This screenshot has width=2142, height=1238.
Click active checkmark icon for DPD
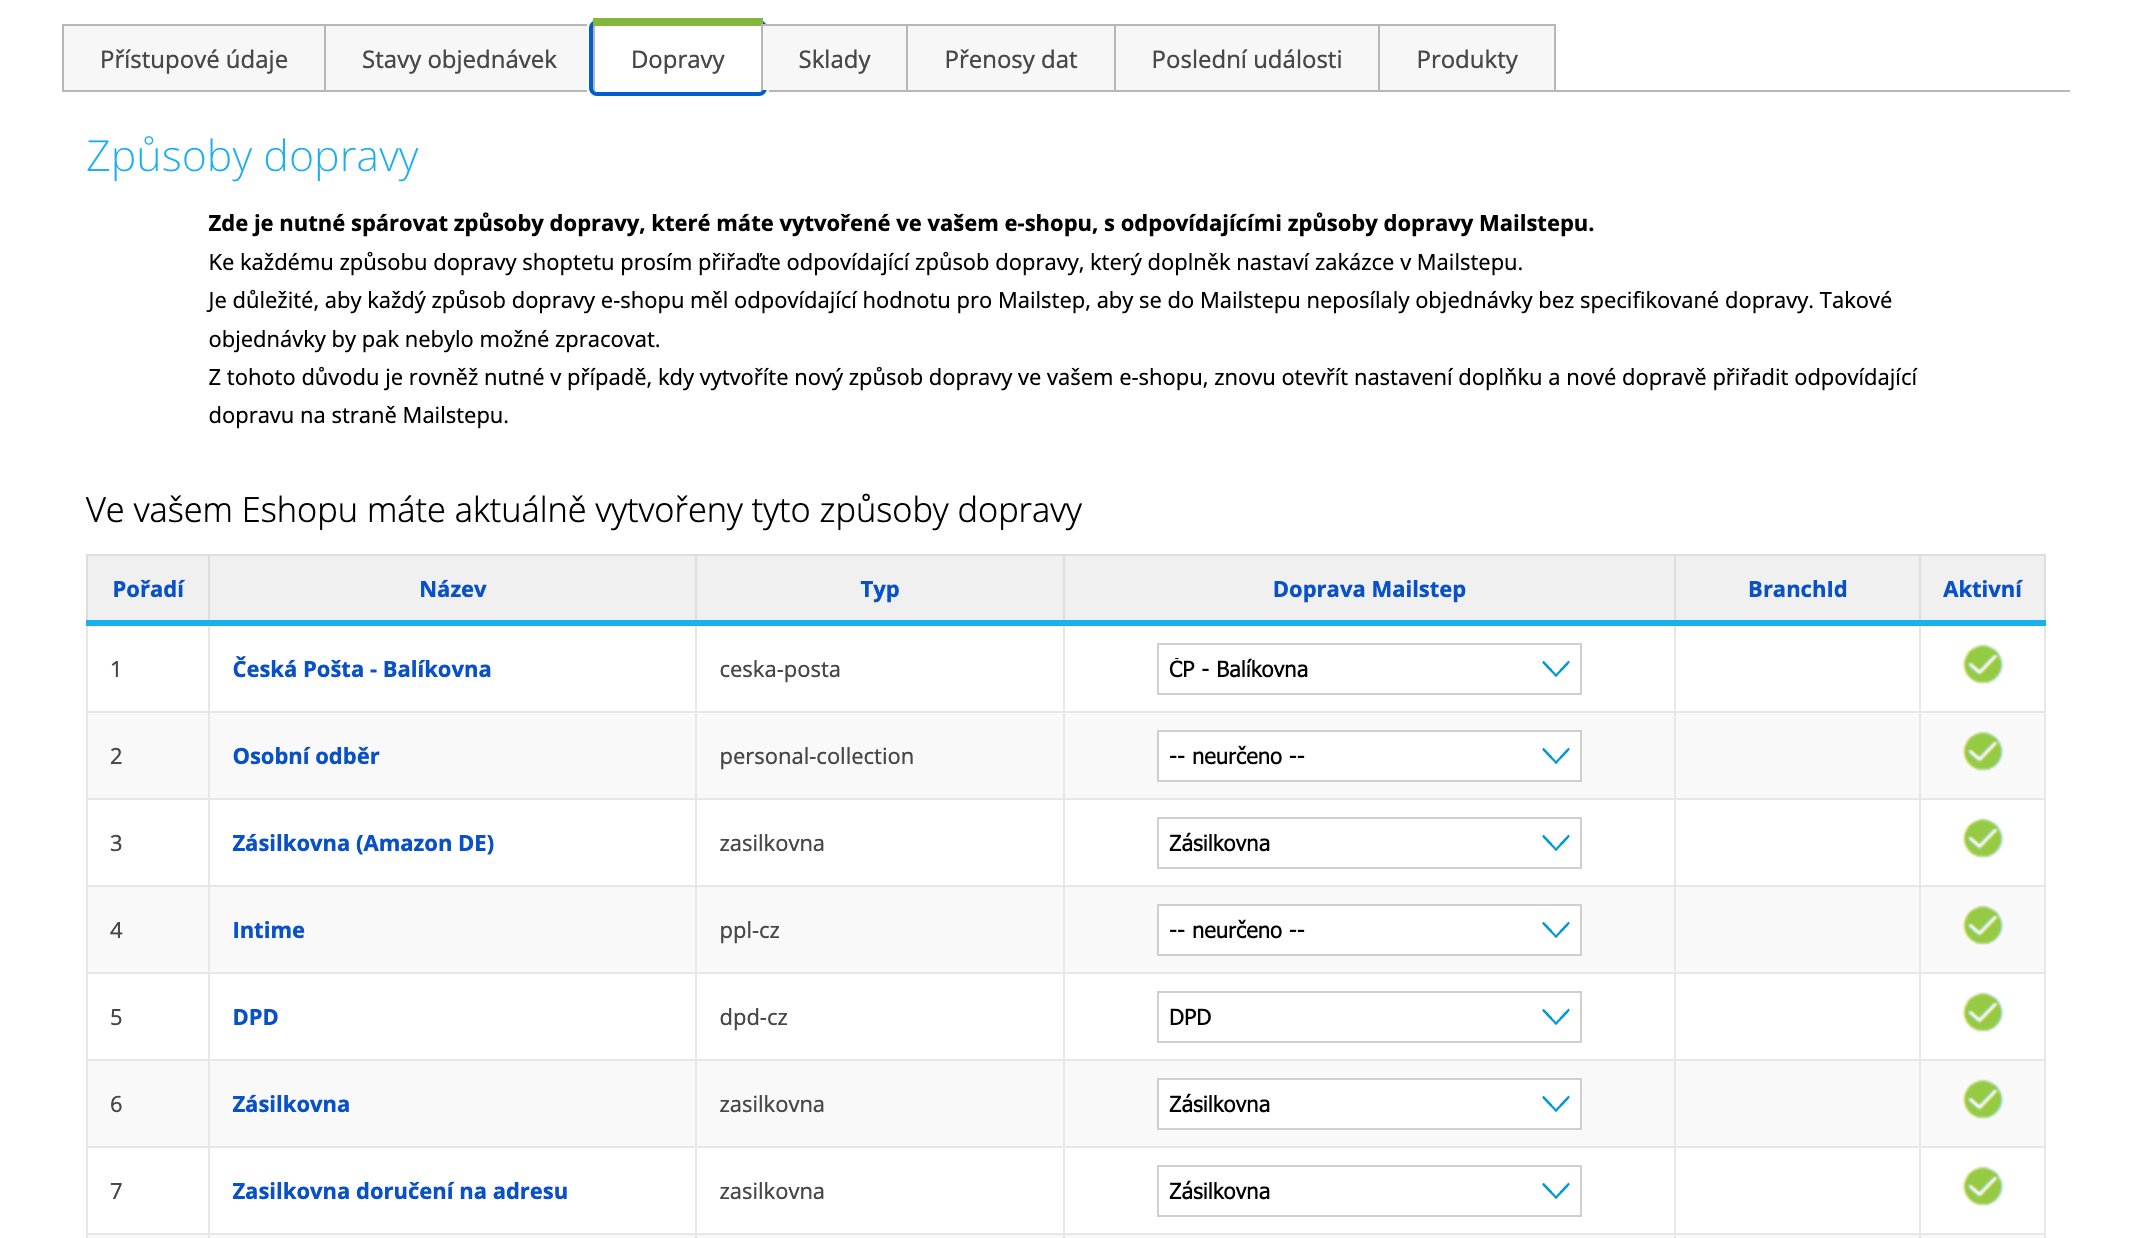coord(1982,1013)
